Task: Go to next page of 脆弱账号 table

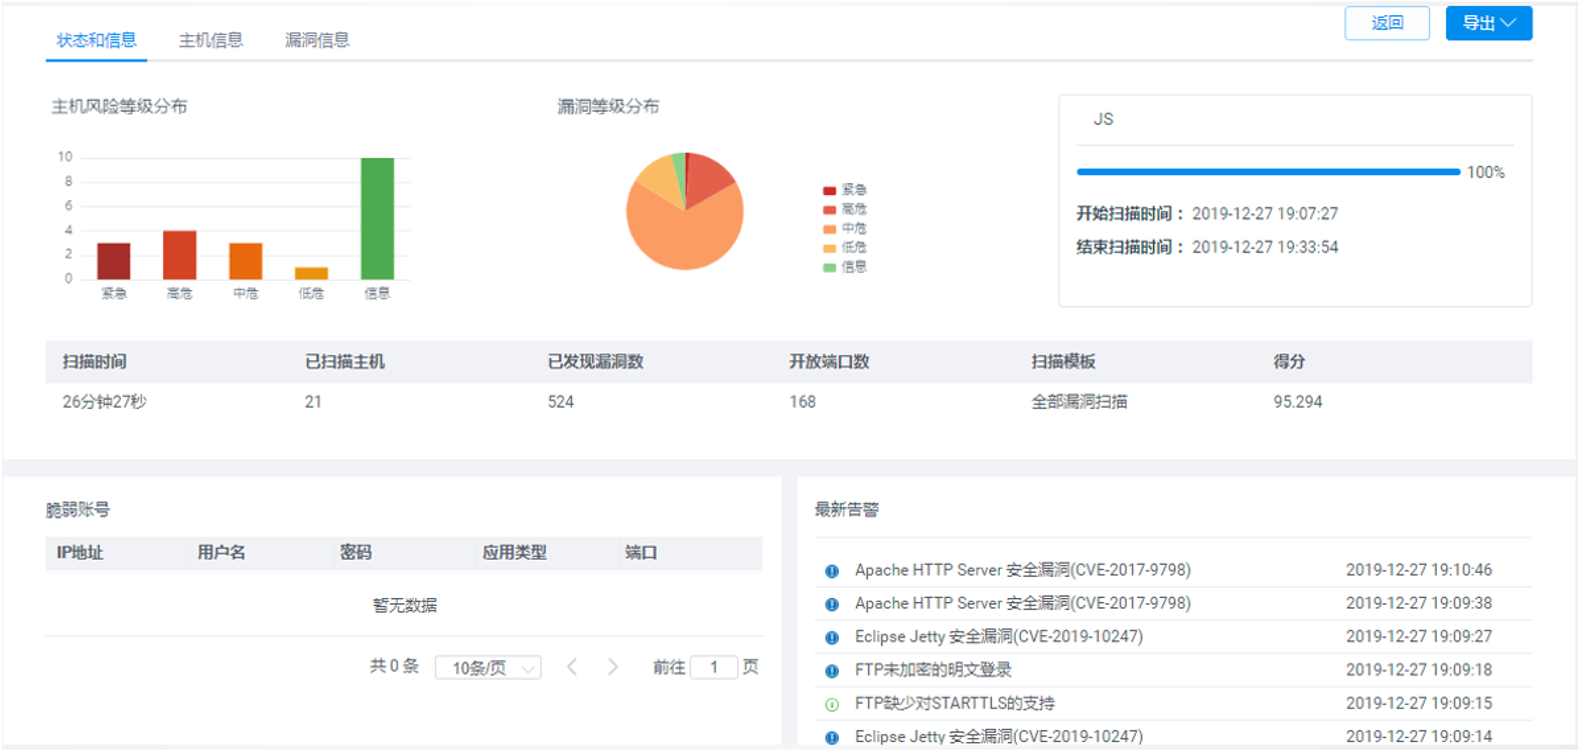Action: tap(613, 667)
